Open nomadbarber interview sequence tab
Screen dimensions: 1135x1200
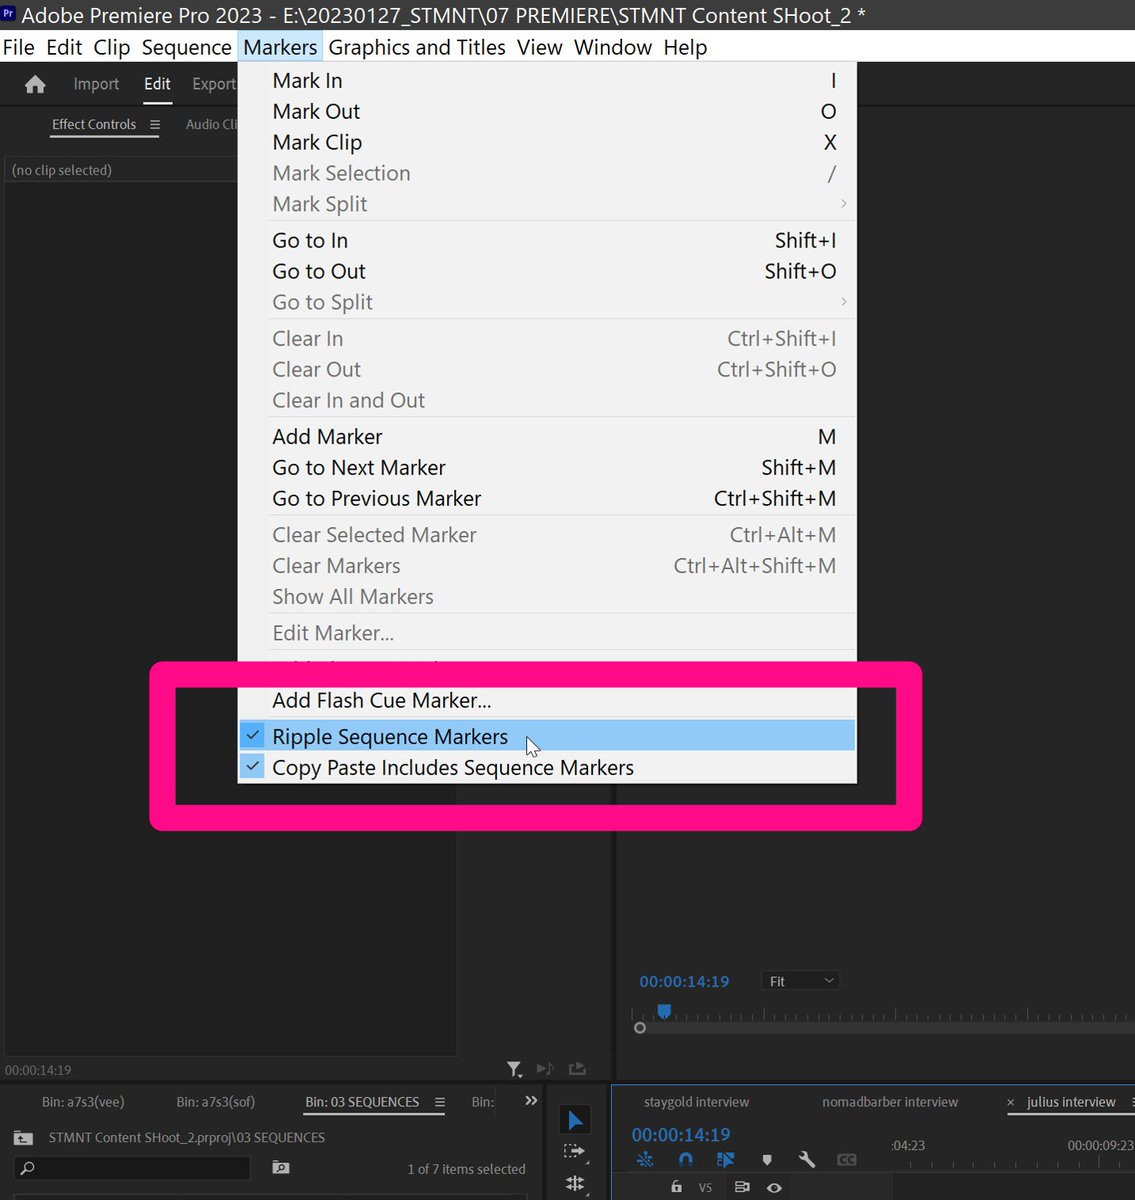[890, 1102]
